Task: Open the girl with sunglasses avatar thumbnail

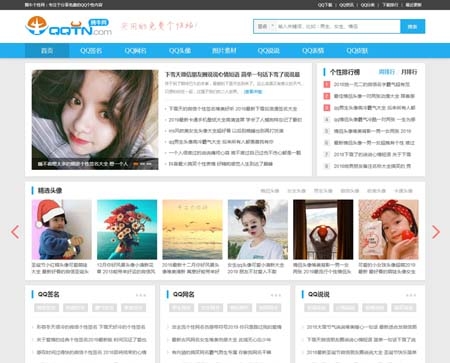Action: coord(258,229)
